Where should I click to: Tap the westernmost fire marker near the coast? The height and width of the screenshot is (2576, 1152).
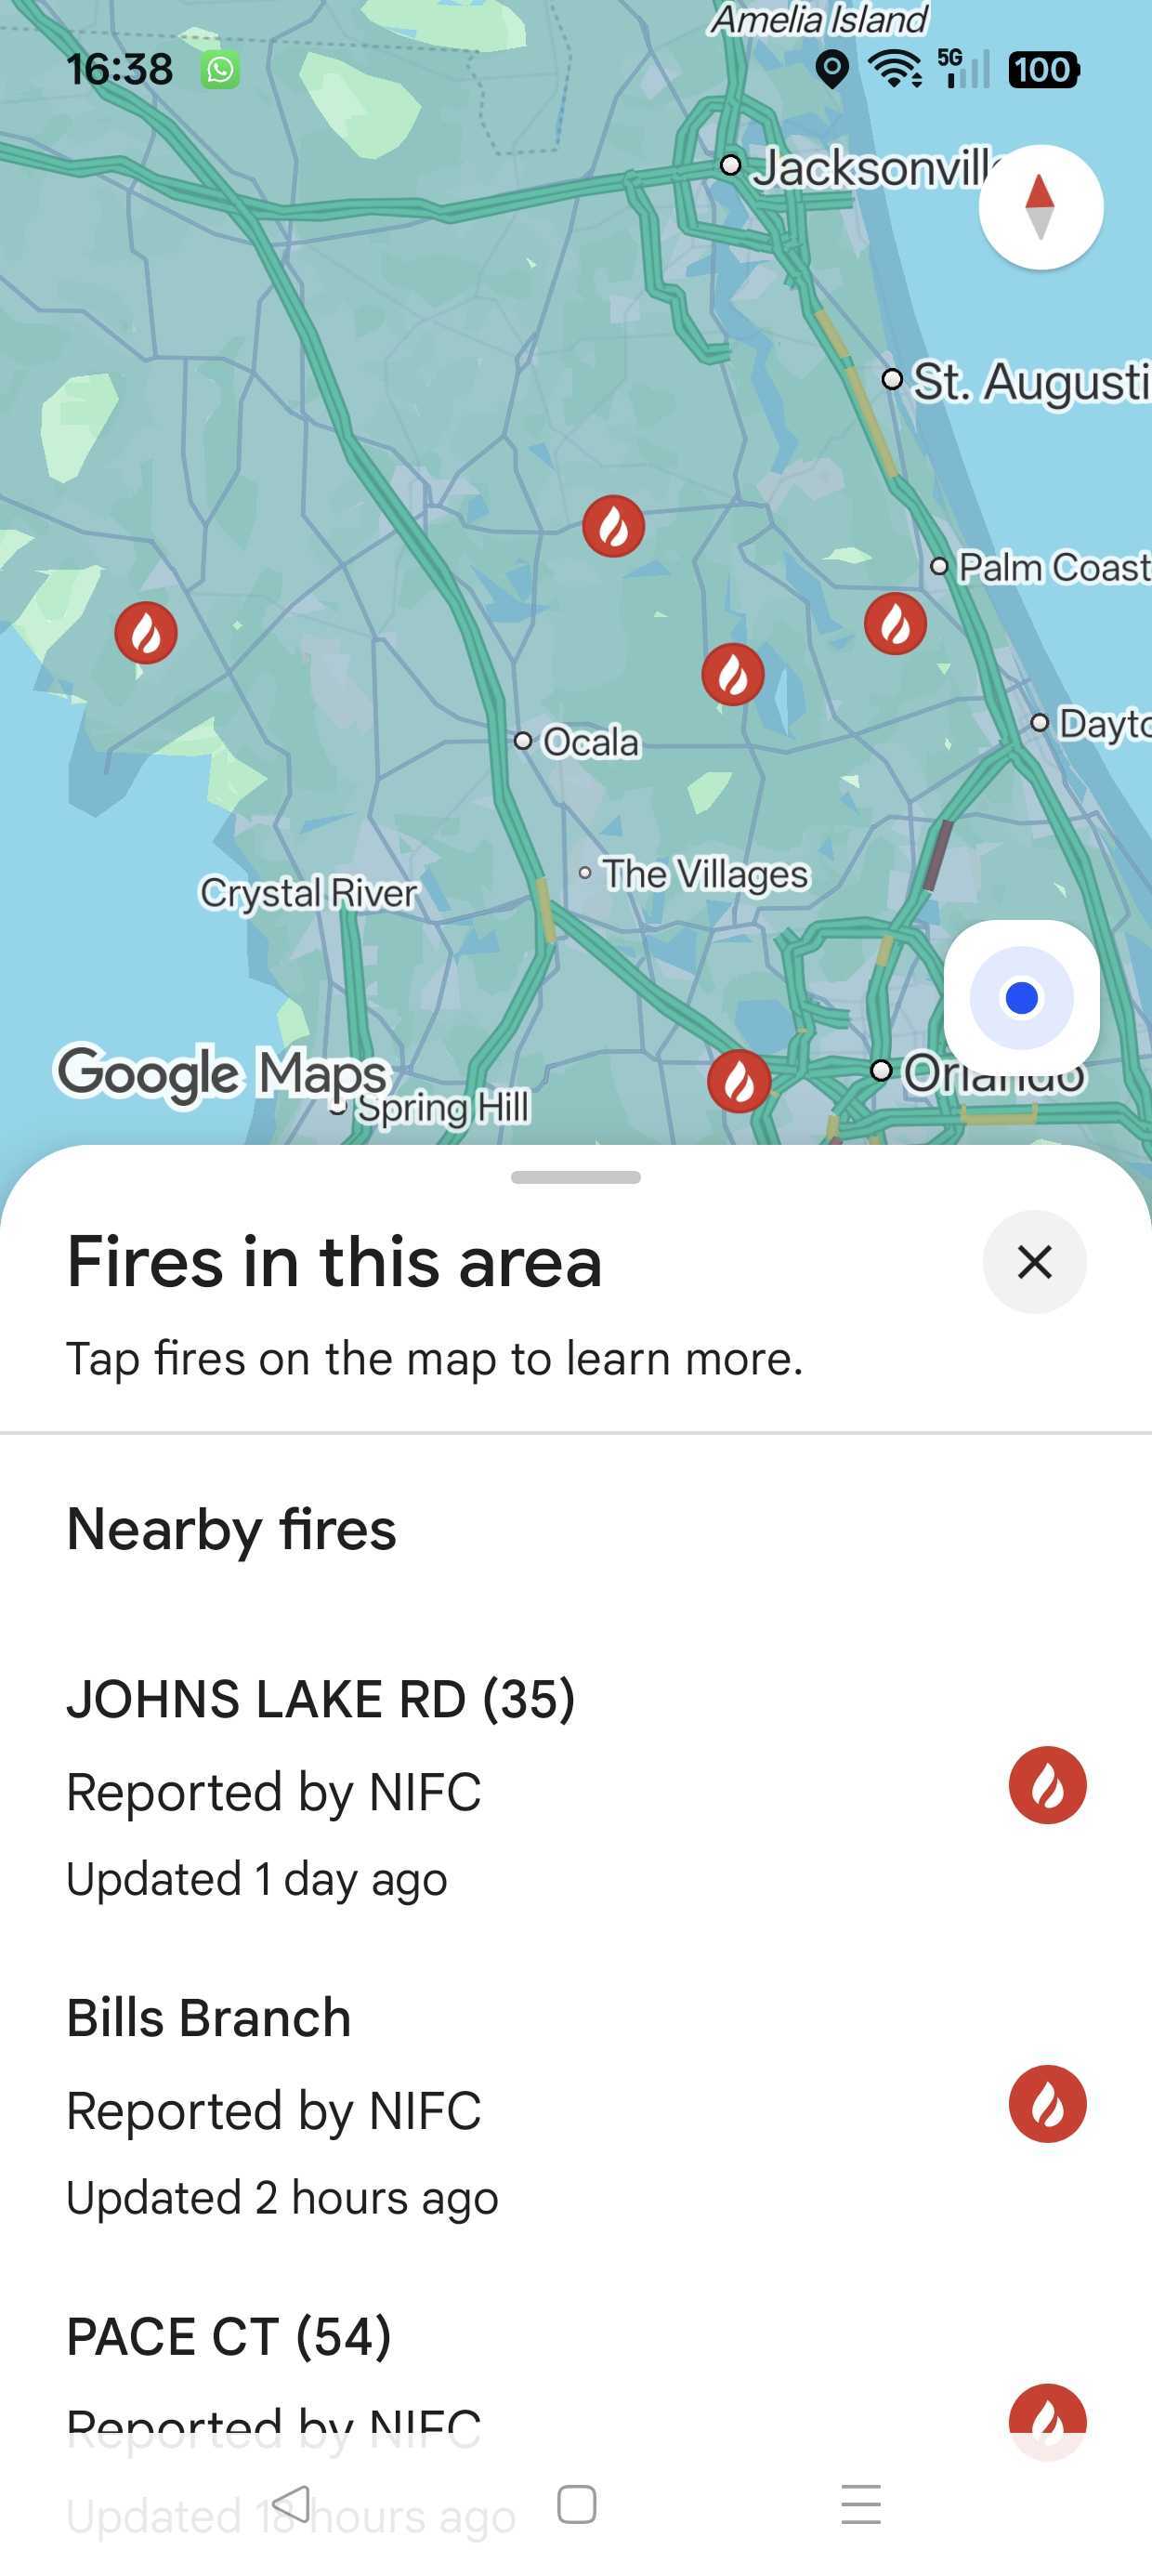click(x=146, y=632)
